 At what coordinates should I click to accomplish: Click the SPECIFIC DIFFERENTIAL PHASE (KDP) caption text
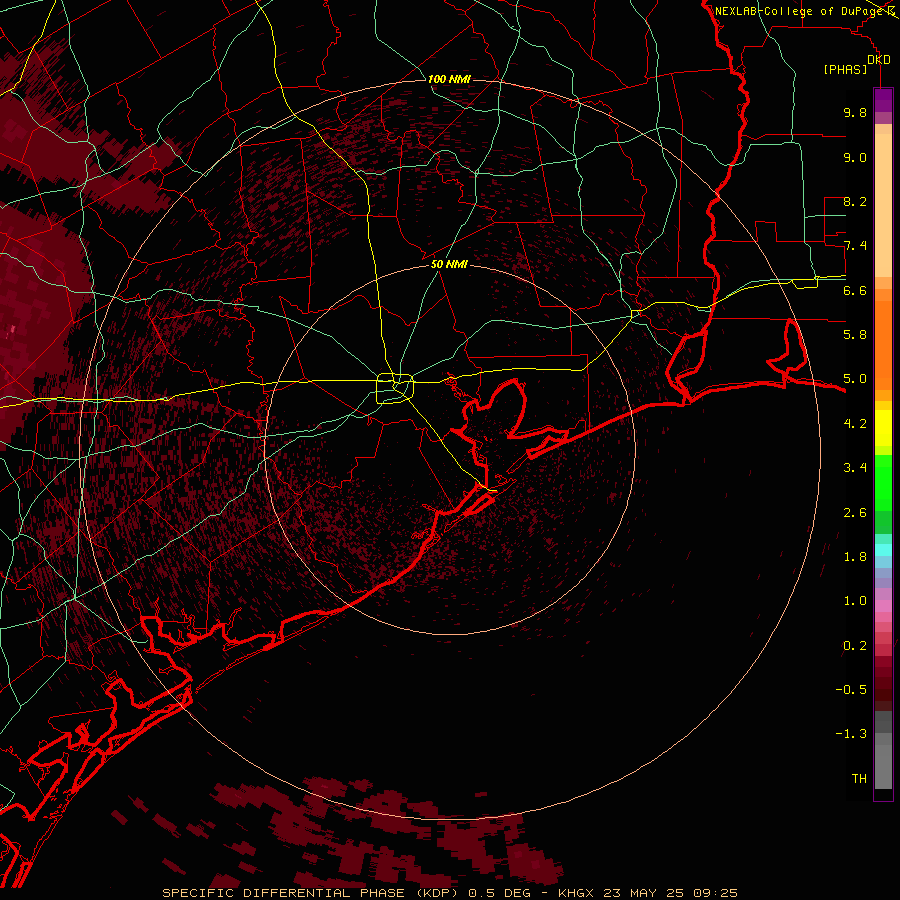pos(312,893)
